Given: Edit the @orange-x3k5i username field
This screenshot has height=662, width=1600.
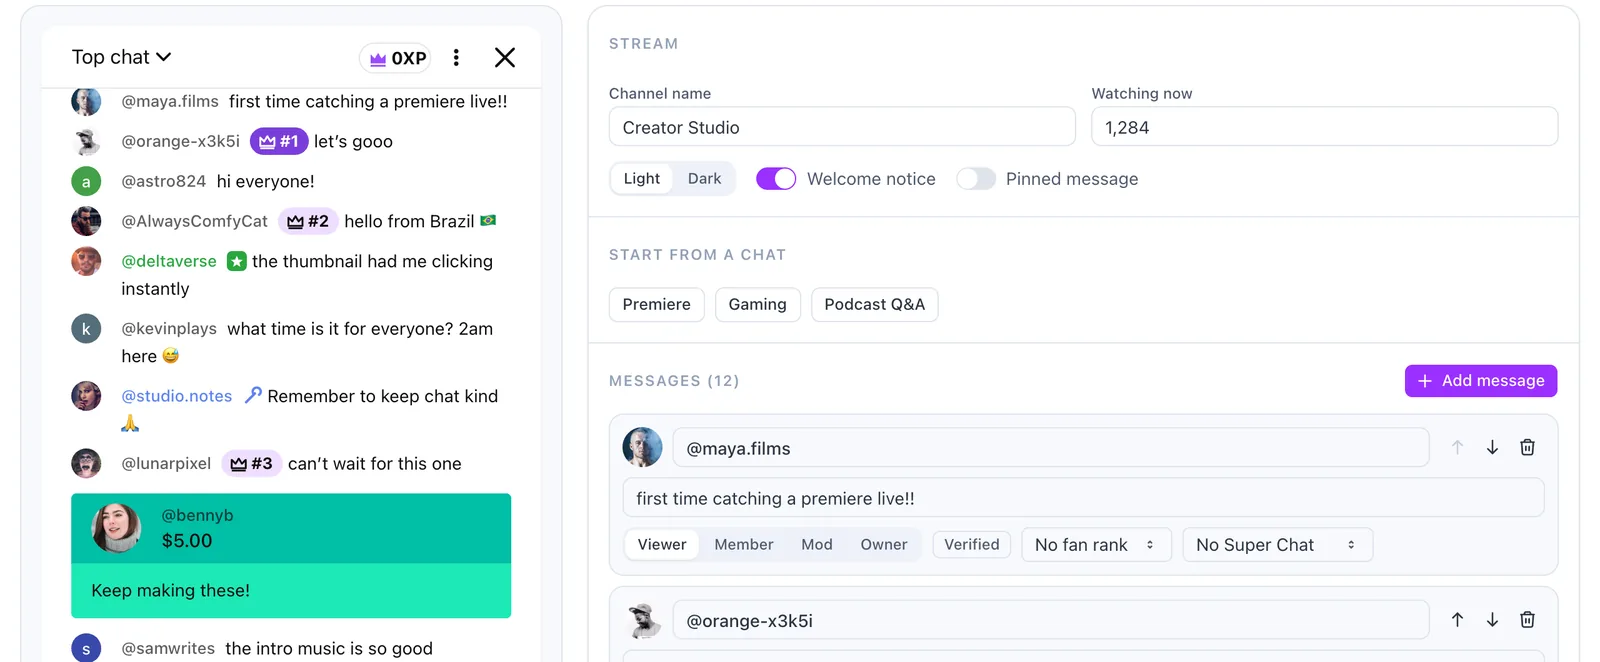Looking at the screenshot, I should 1051,620.
